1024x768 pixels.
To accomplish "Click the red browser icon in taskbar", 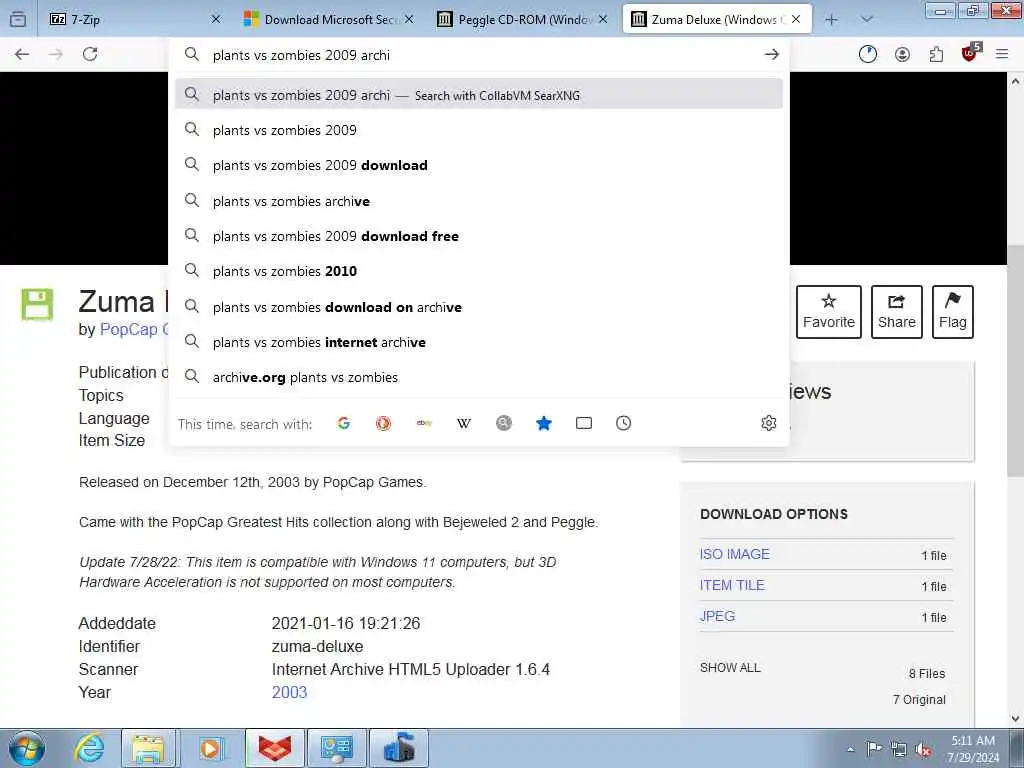I will (x=275, y=748).
